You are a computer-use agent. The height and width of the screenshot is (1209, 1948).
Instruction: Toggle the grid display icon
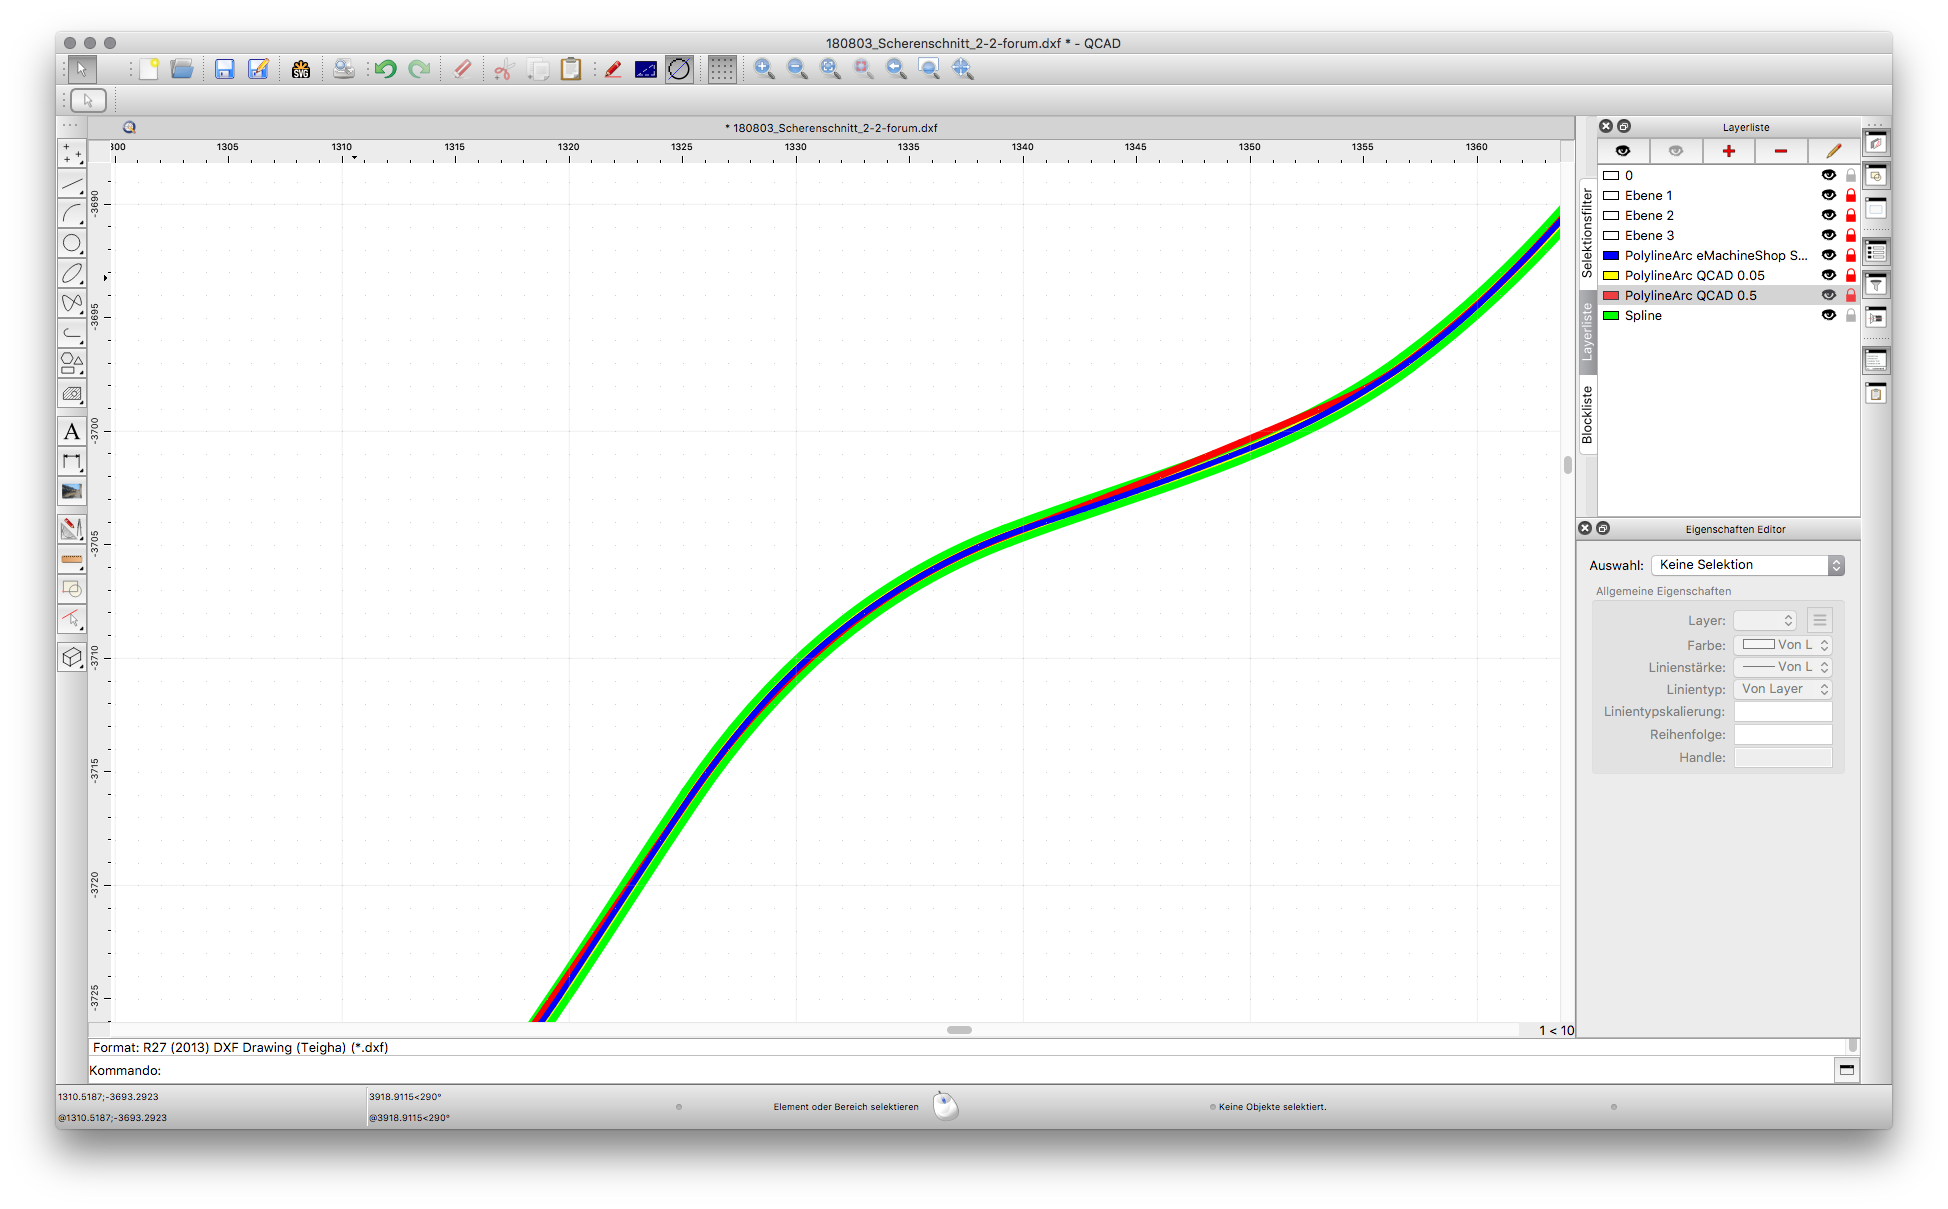(722, 69)
